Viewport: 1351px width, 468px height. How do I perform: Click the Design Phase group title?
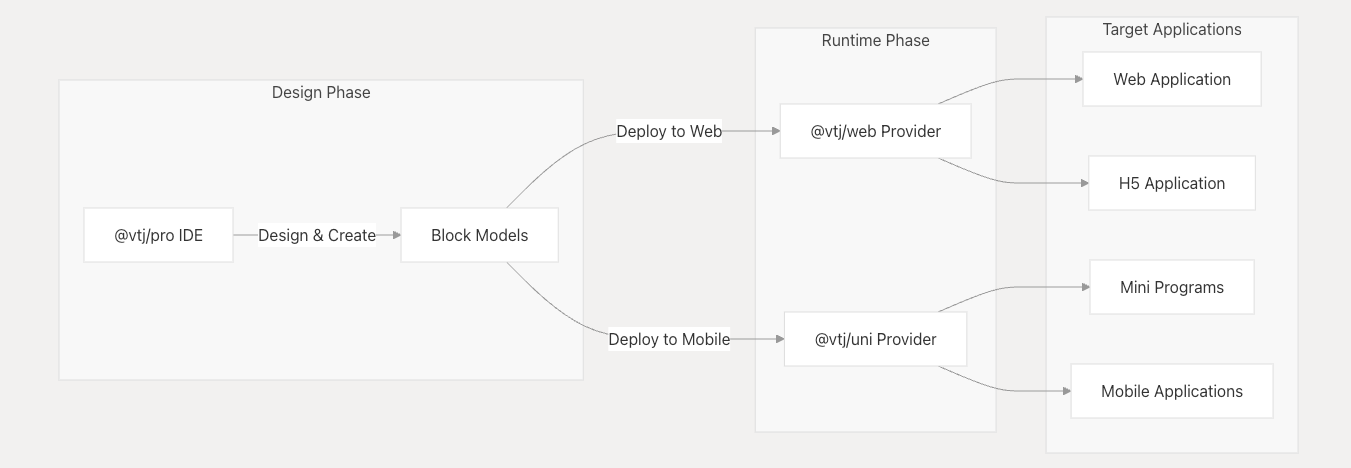tap(321, 93)
